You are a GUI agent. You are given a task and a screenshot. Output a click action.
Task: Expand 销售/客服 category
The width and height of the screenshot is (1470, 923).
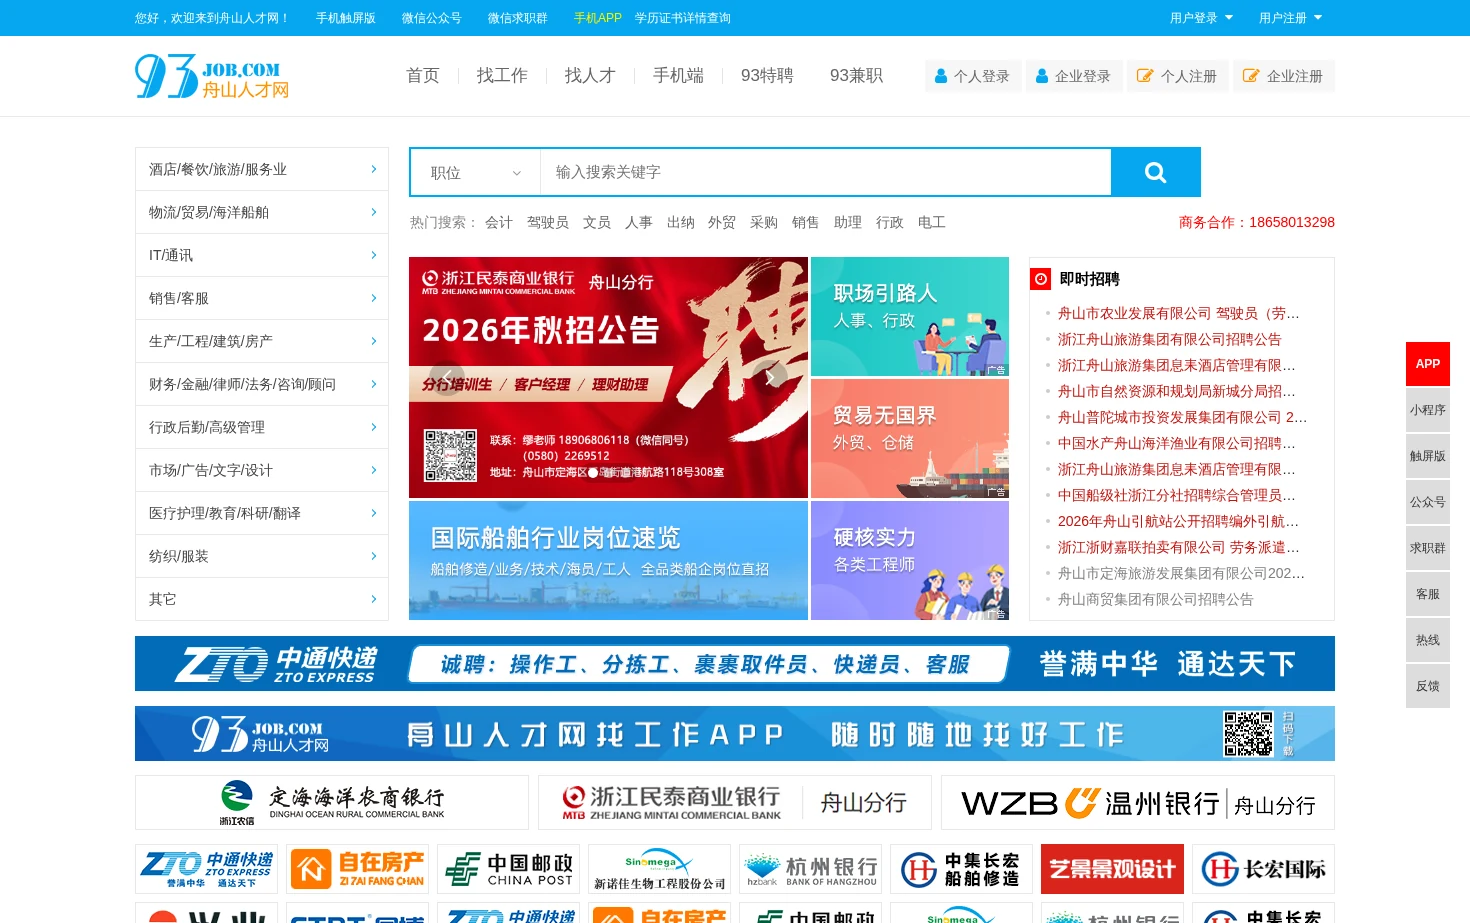coord(262,298)
